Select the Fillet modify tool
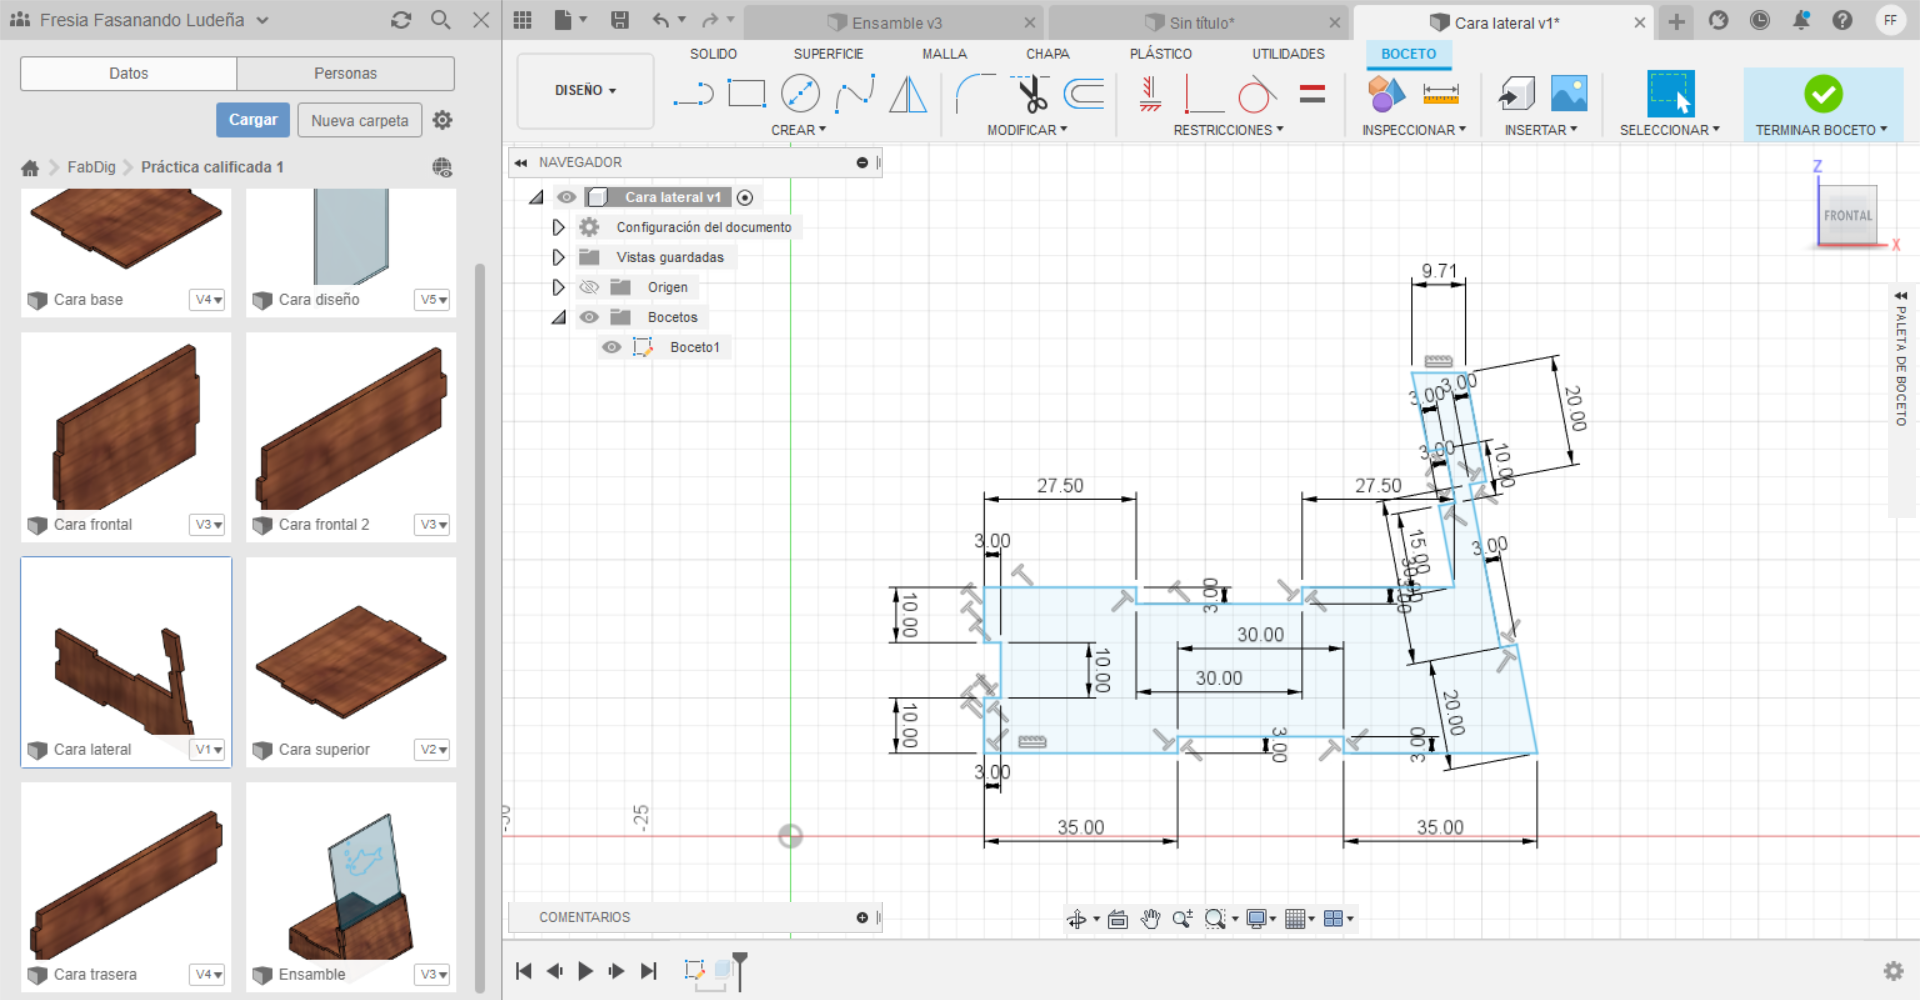1920x1000 pixels. coord(975,94)
